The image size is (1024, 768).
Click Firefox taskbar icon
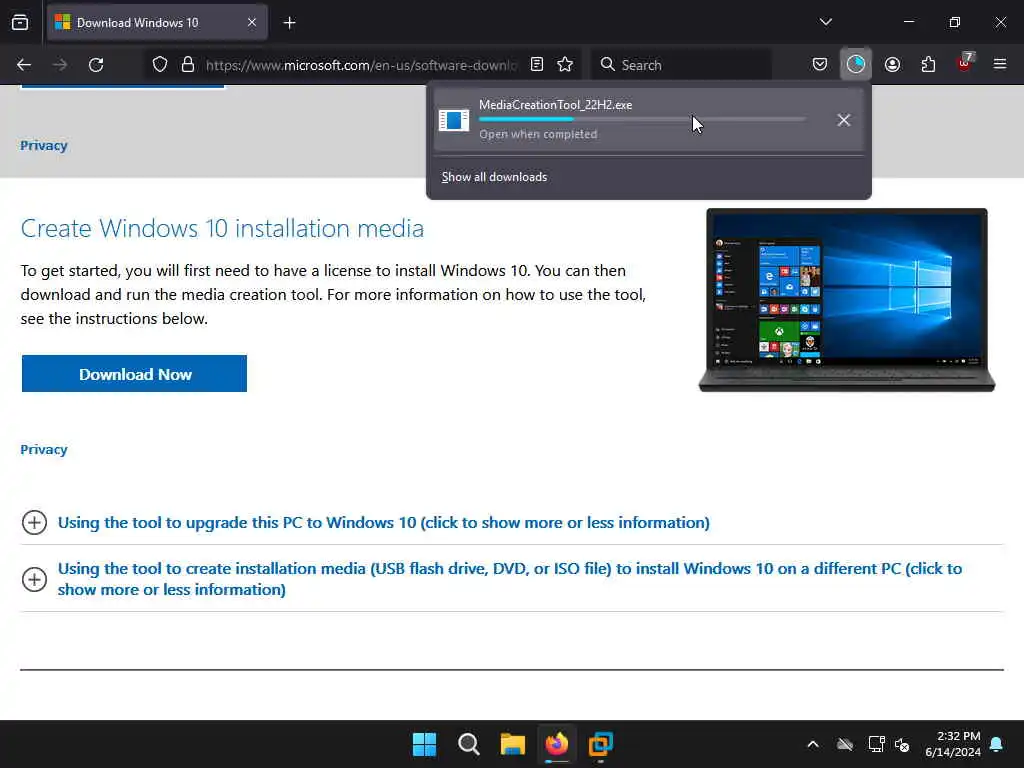(x=556, y=744)
